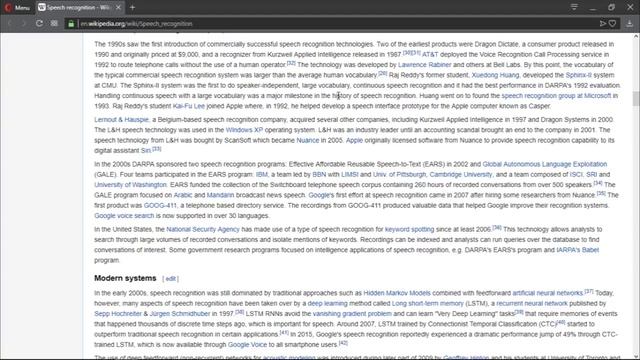Open the Siri link
Screen dimensions: 640x360
tap(146, 151)
